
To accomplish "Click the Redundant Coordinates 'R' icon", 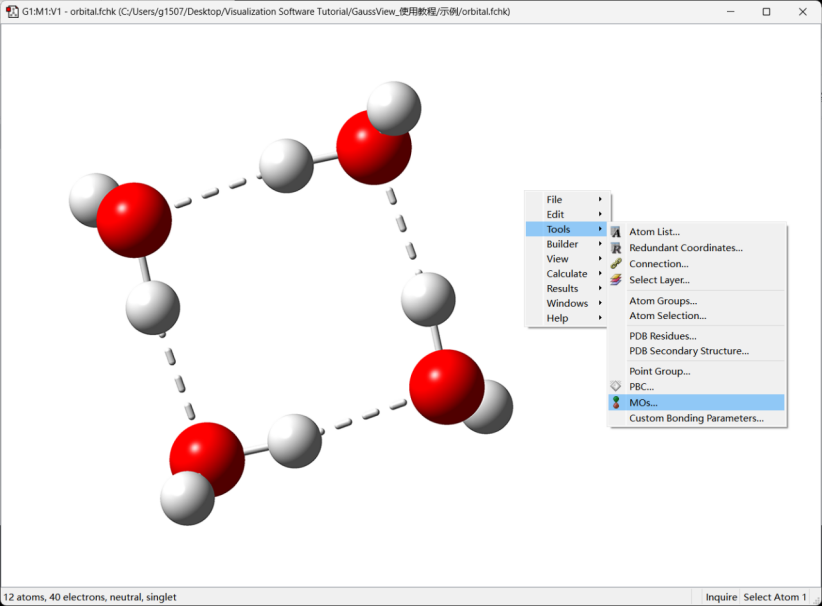I will click(x=616, y=248).
